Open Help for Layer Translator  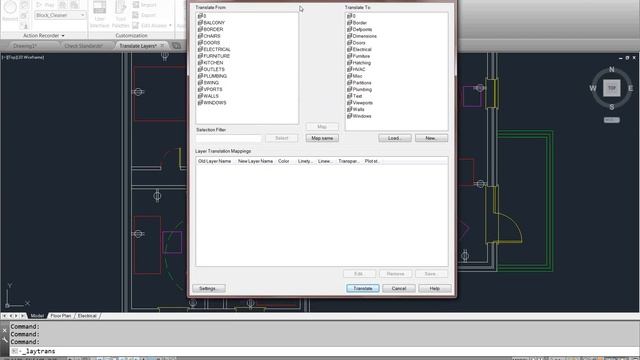[435, 289]
